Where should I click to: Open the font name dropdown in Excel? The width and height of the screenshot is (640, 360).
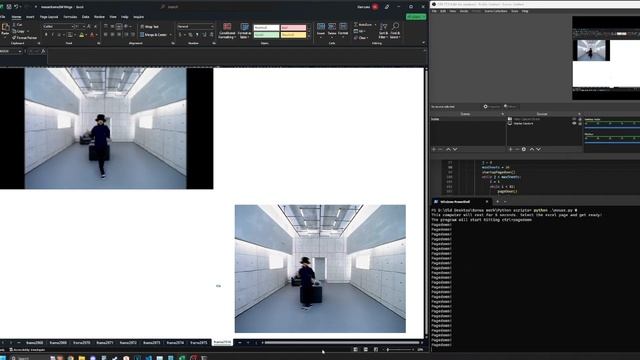click(x=73, y=27)
